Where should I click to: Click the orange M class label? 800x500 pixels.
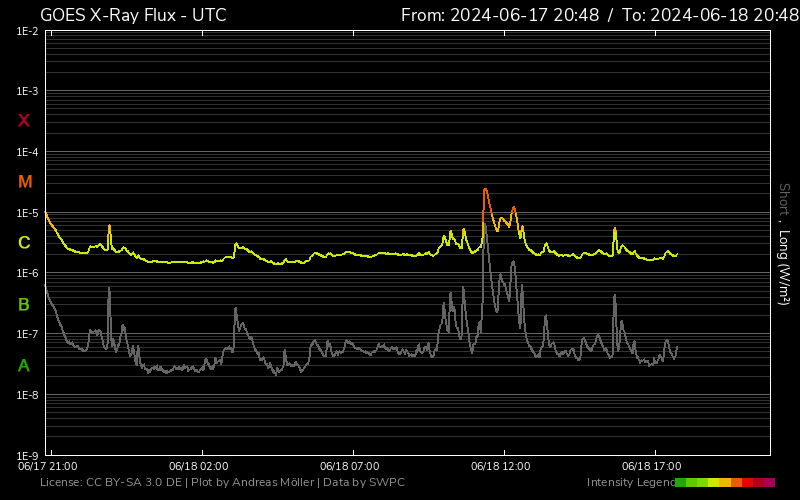[25, 182]
